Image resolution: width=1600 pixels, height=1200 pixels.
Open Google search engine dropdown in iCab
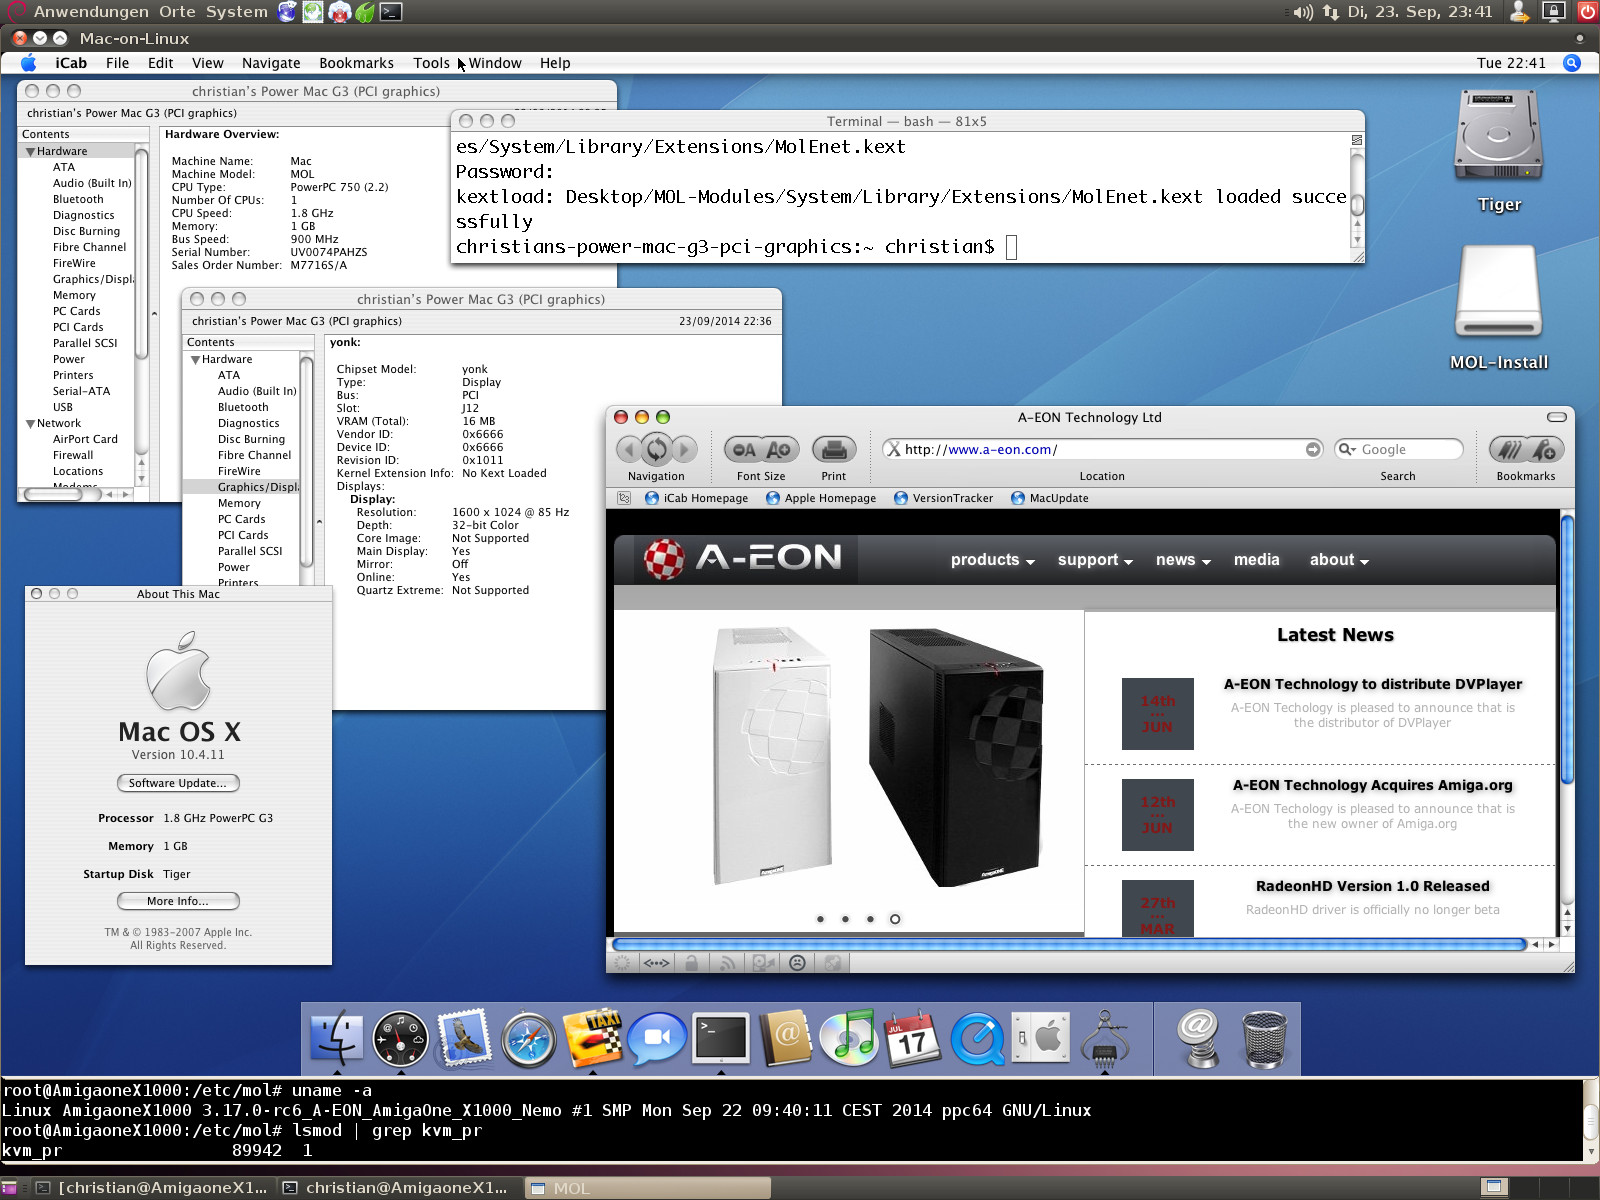click(x=1347, y=450)
